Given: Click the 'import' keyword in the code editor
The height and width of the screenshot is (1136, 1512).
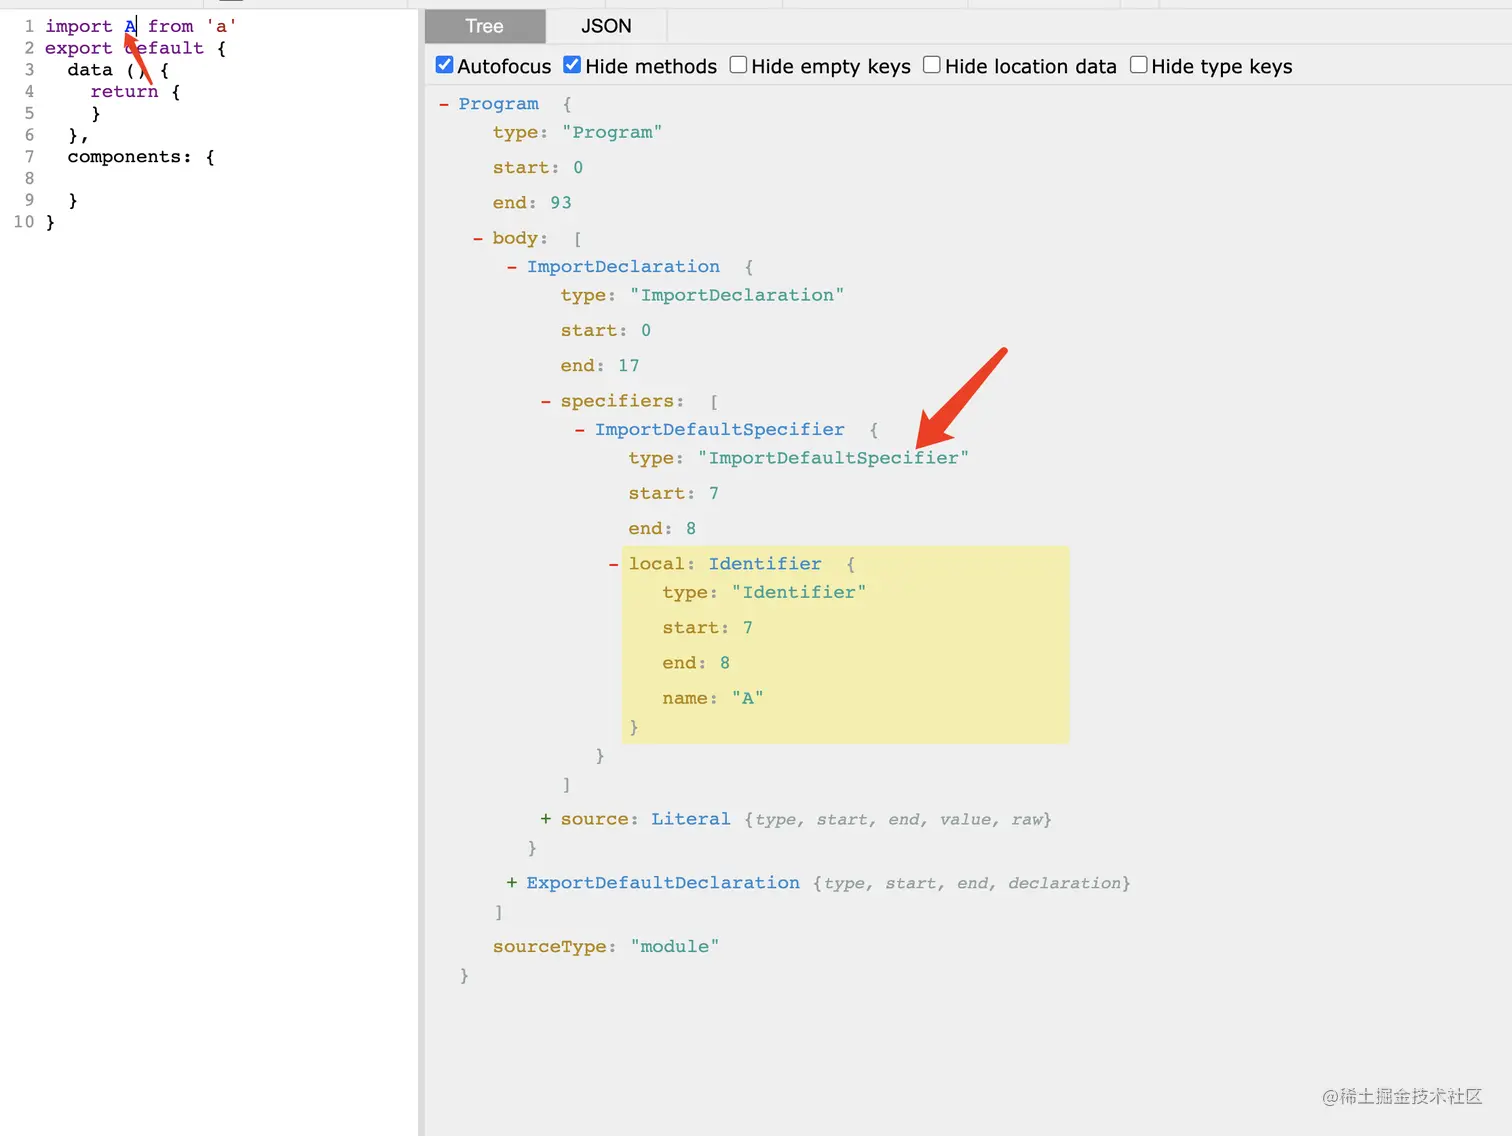Looking at the screenshot, I should pyautogui.click(x=79, y=27).
